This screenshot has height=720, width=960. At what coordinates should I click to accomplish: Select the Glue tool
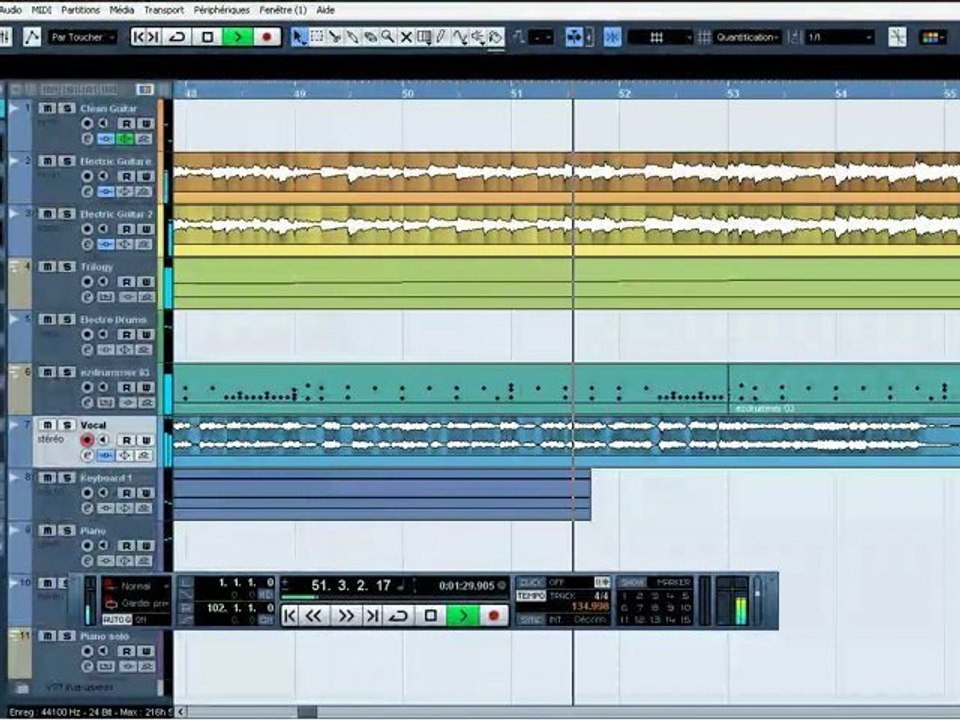[352, 37]
